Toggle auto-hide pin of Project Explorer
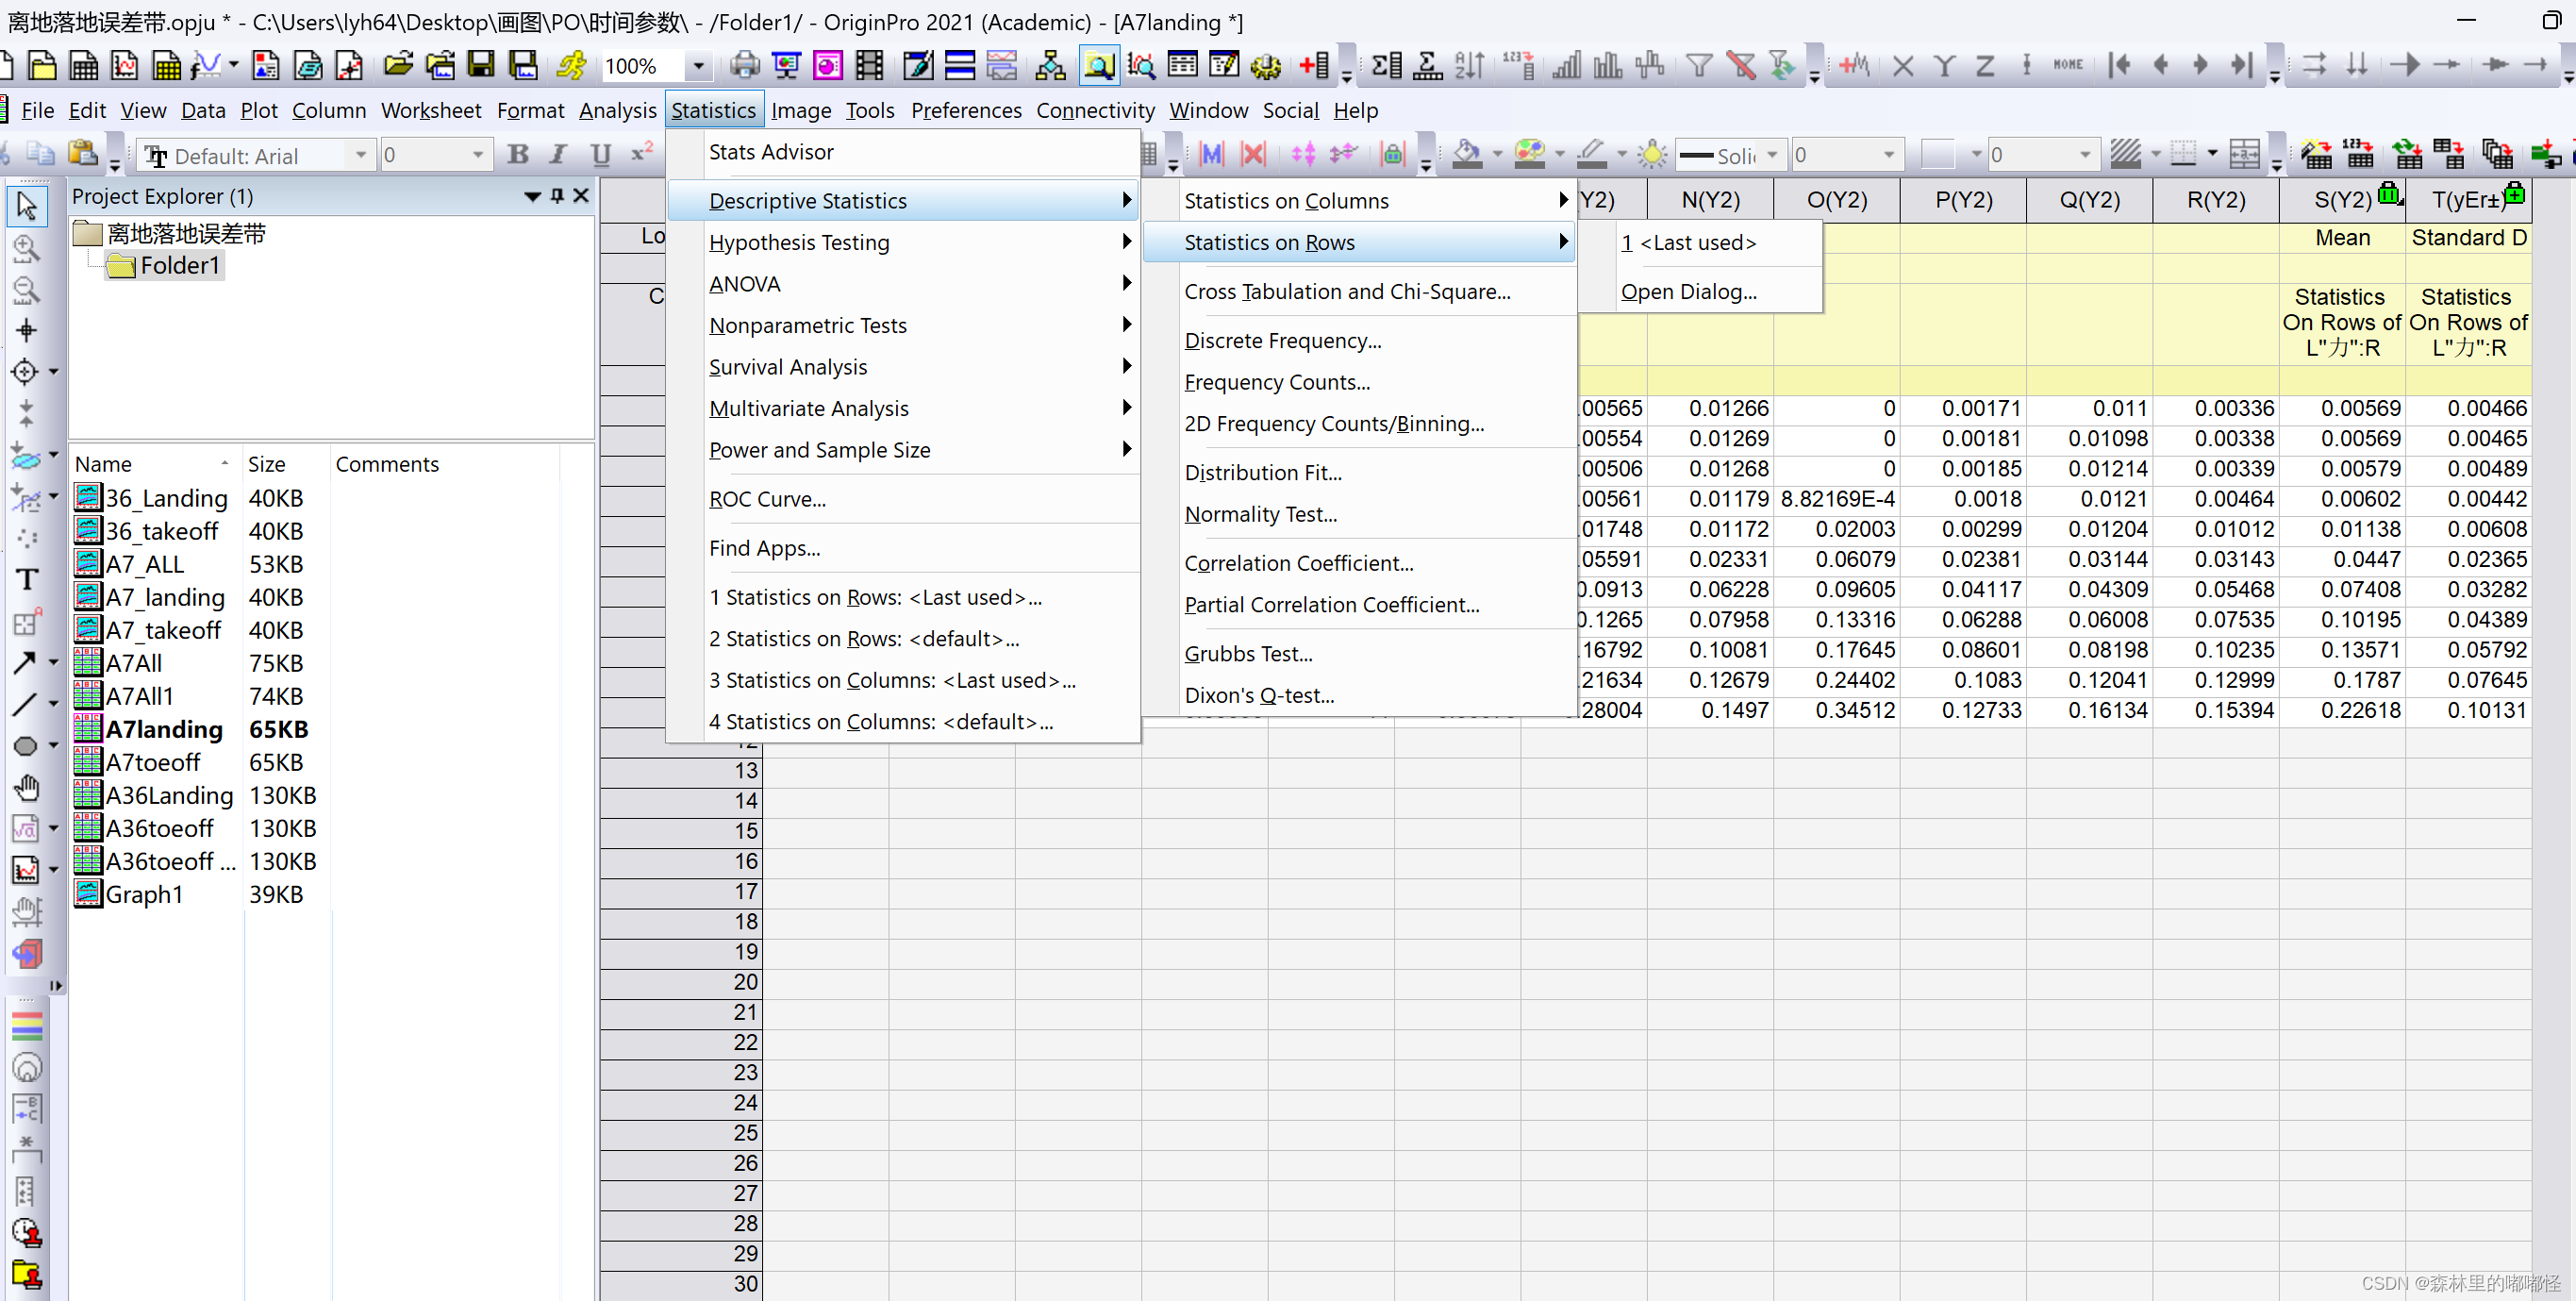Screen dimensions: 2576x1301 click(x=557, y=196)
